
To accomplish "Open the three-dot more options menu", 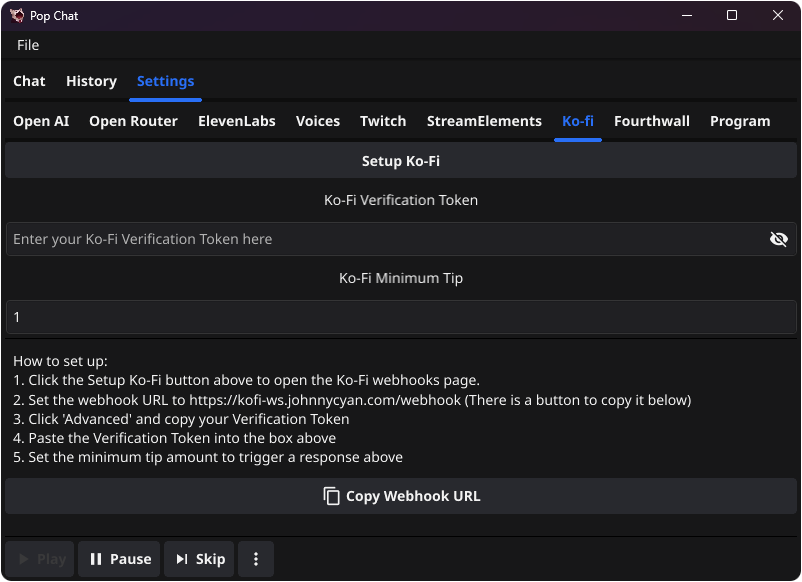I will [x=256, y=559].
